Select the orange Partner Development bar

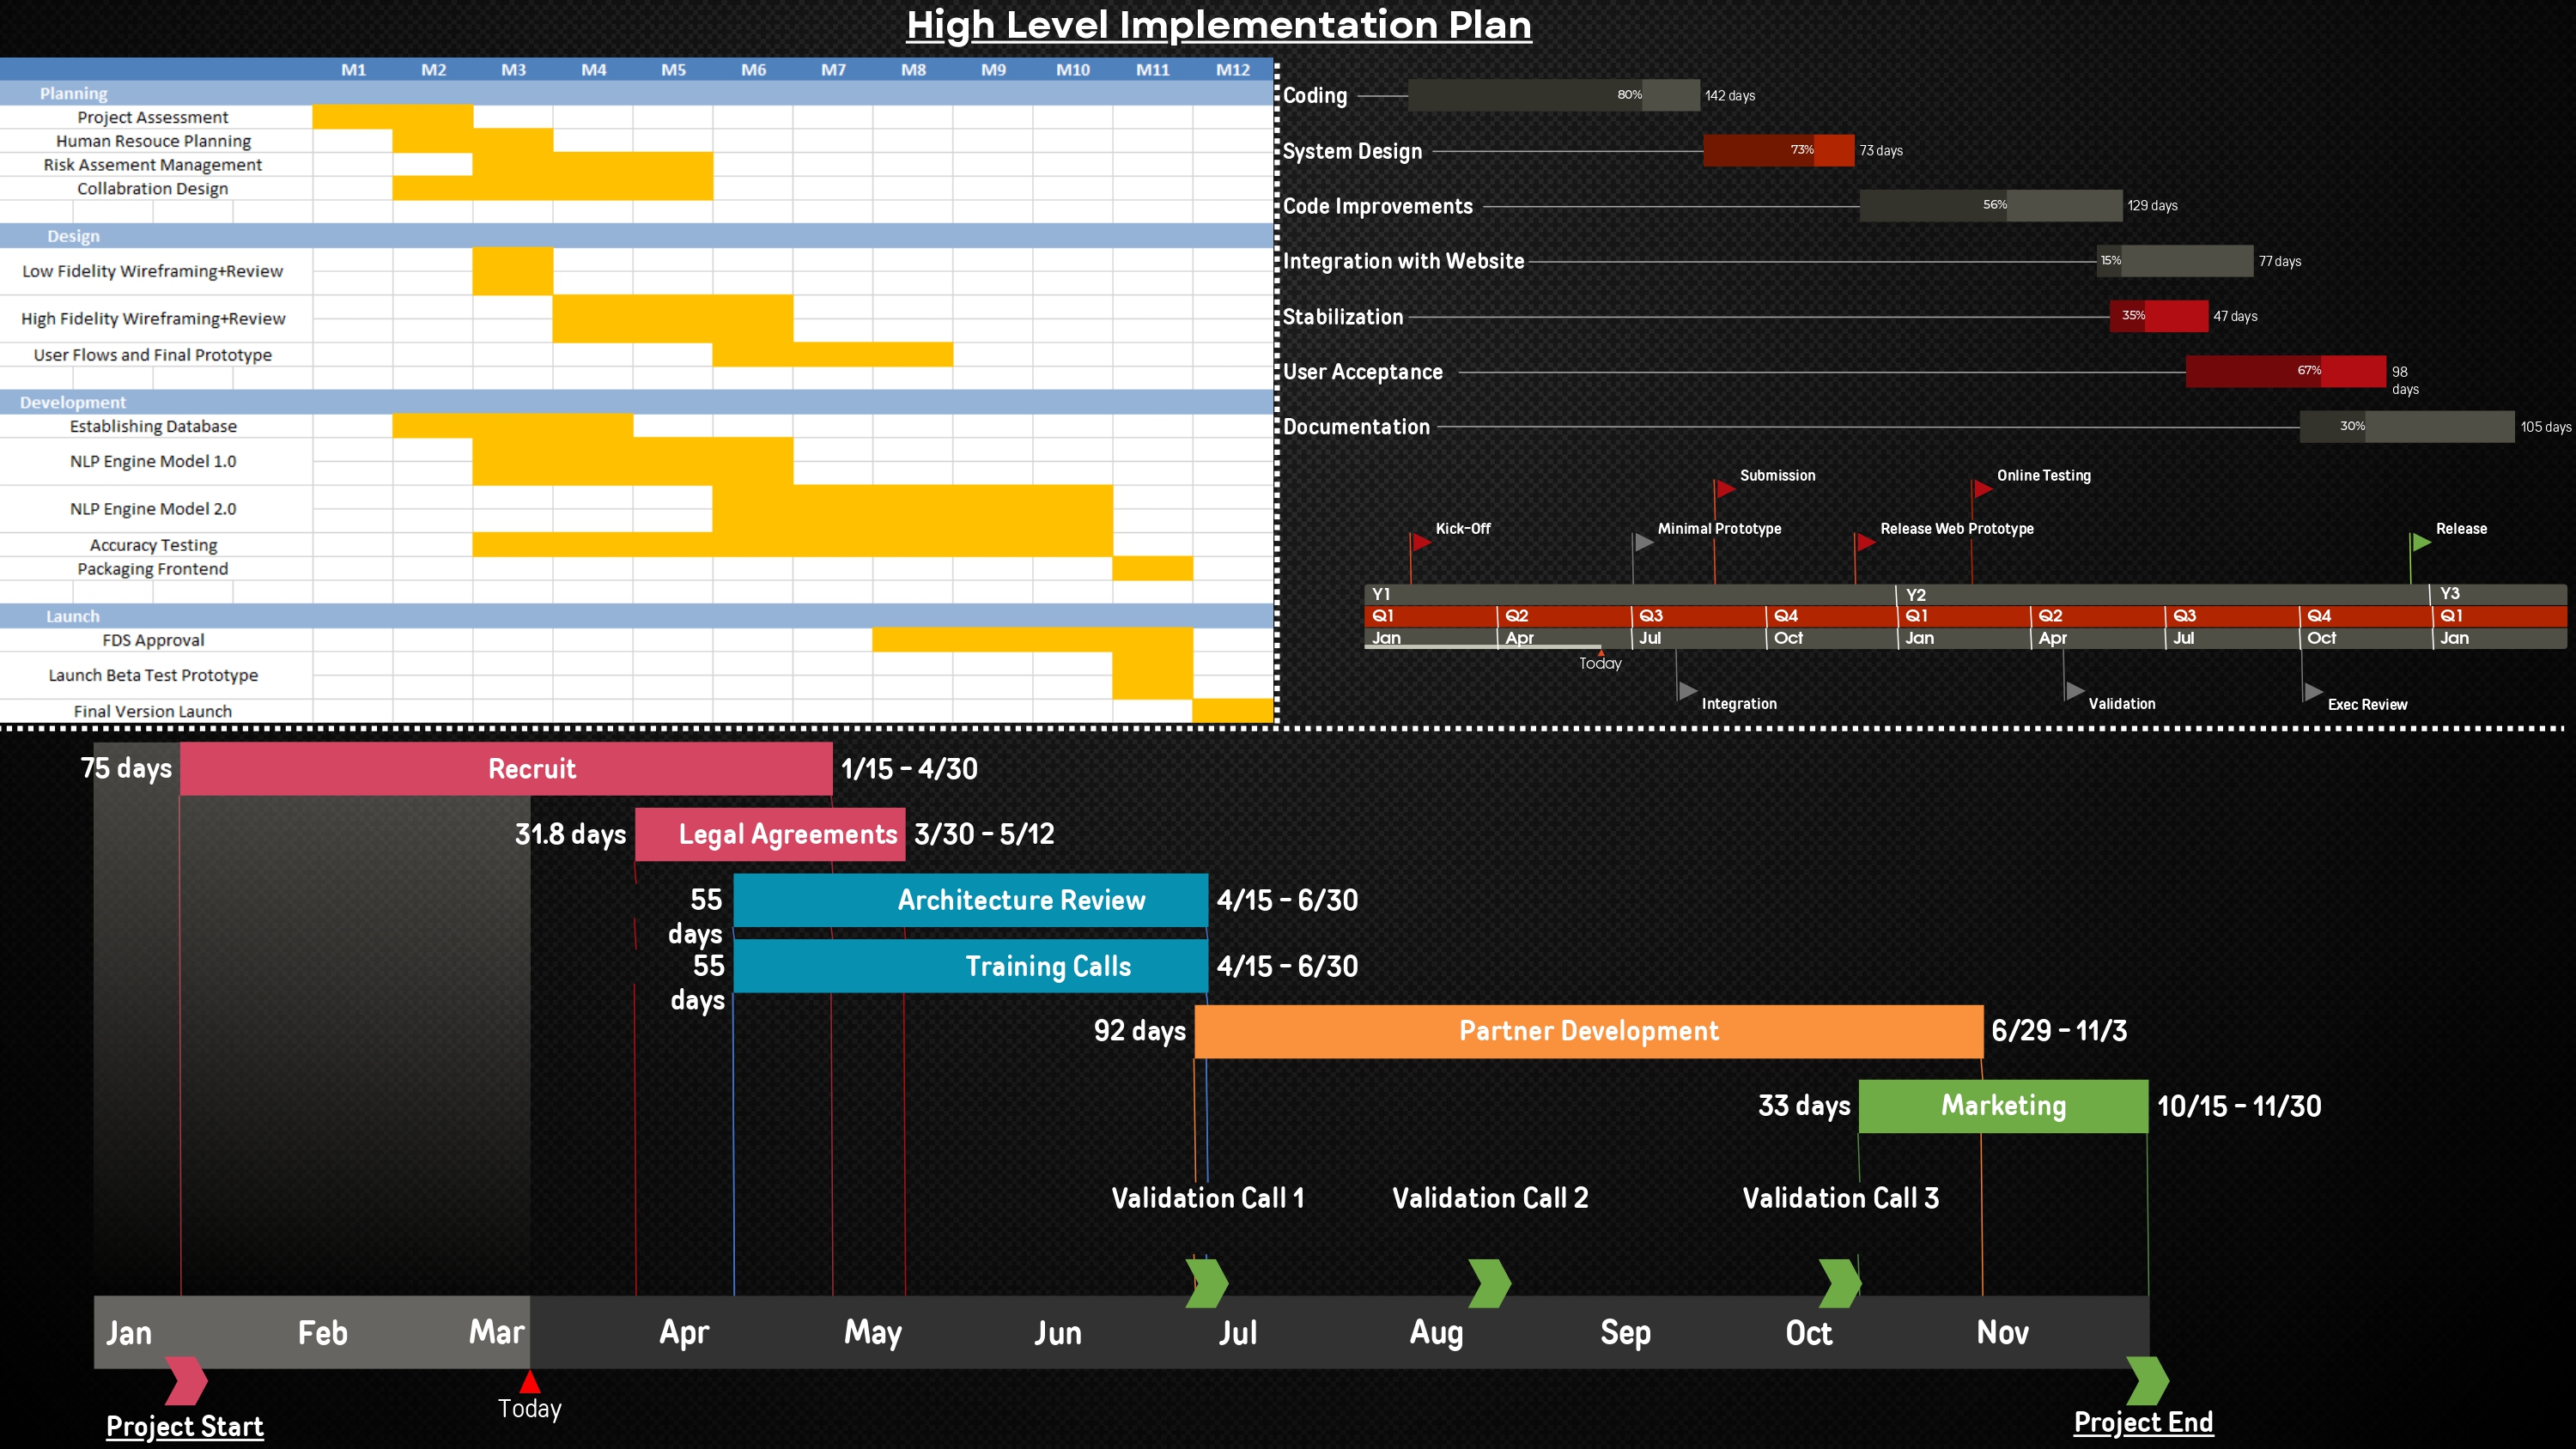coord(1588,1031)
